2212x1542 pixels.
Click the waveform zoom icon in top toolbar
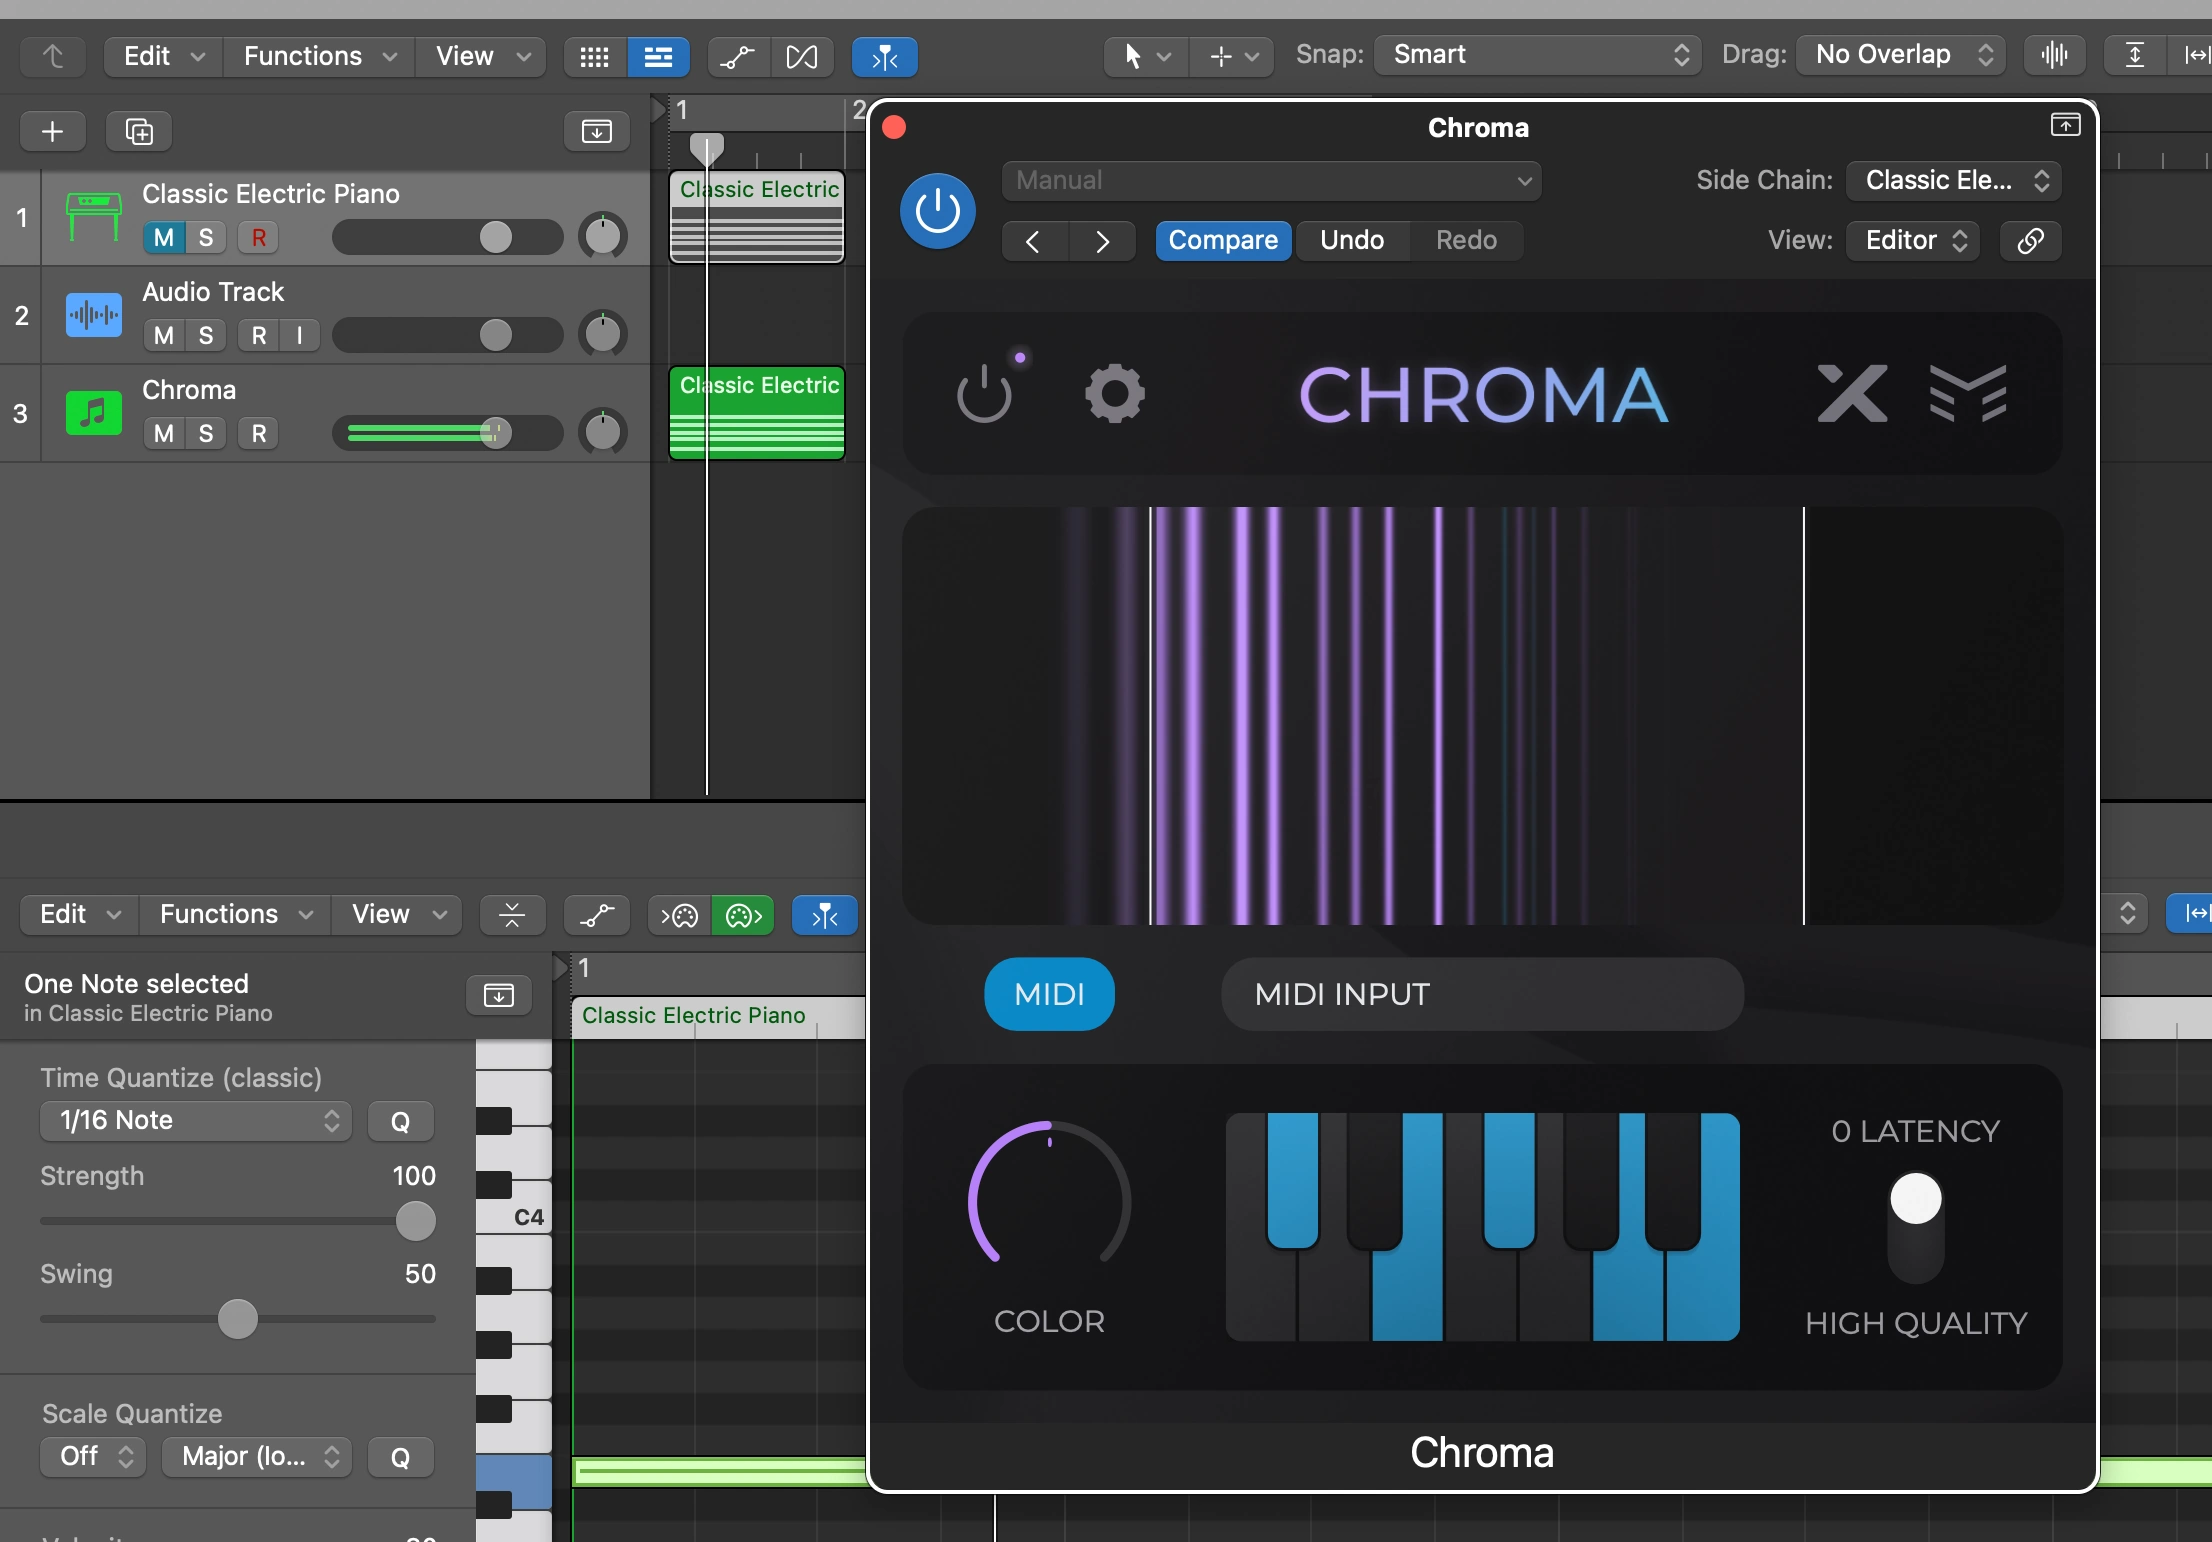pos(2054,55)
